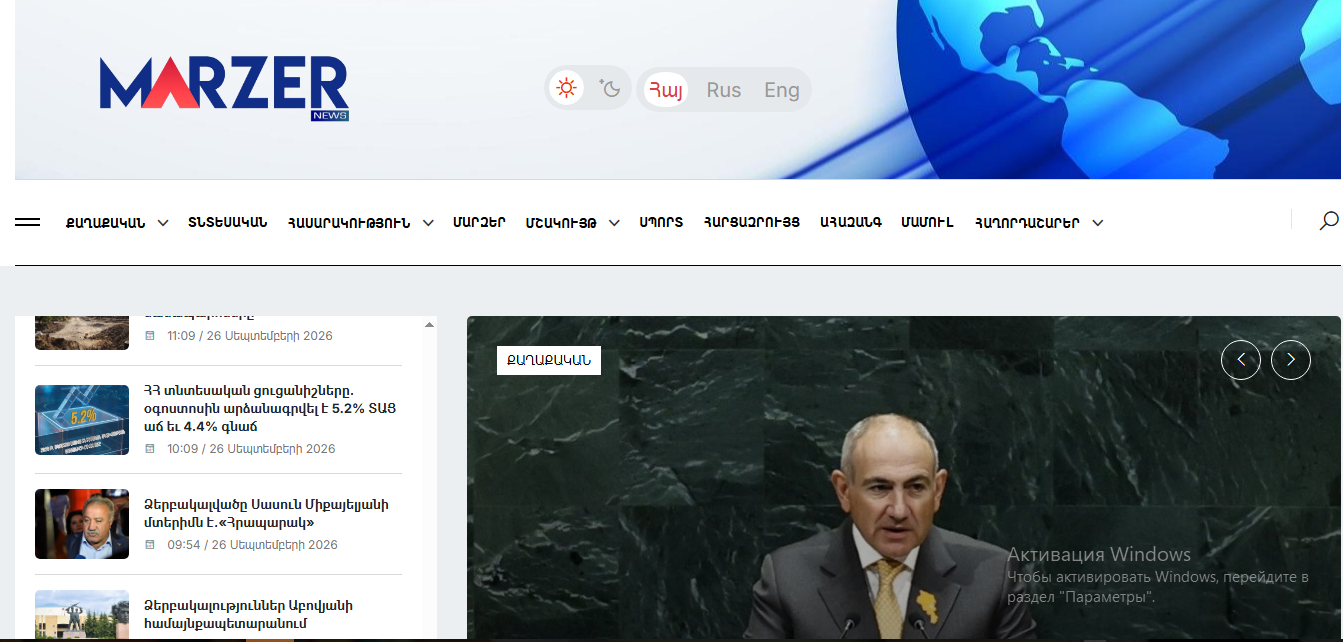The height and width of the screenshot is (642, 1343).
Task: Open article about Սասուն Միքայելյանի մտերիմ
Action: pos(266,513)
